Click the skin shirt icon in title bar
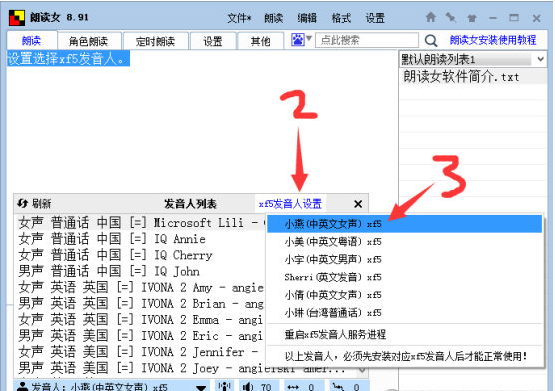This screenshot has height=391, width=555. 471,18
